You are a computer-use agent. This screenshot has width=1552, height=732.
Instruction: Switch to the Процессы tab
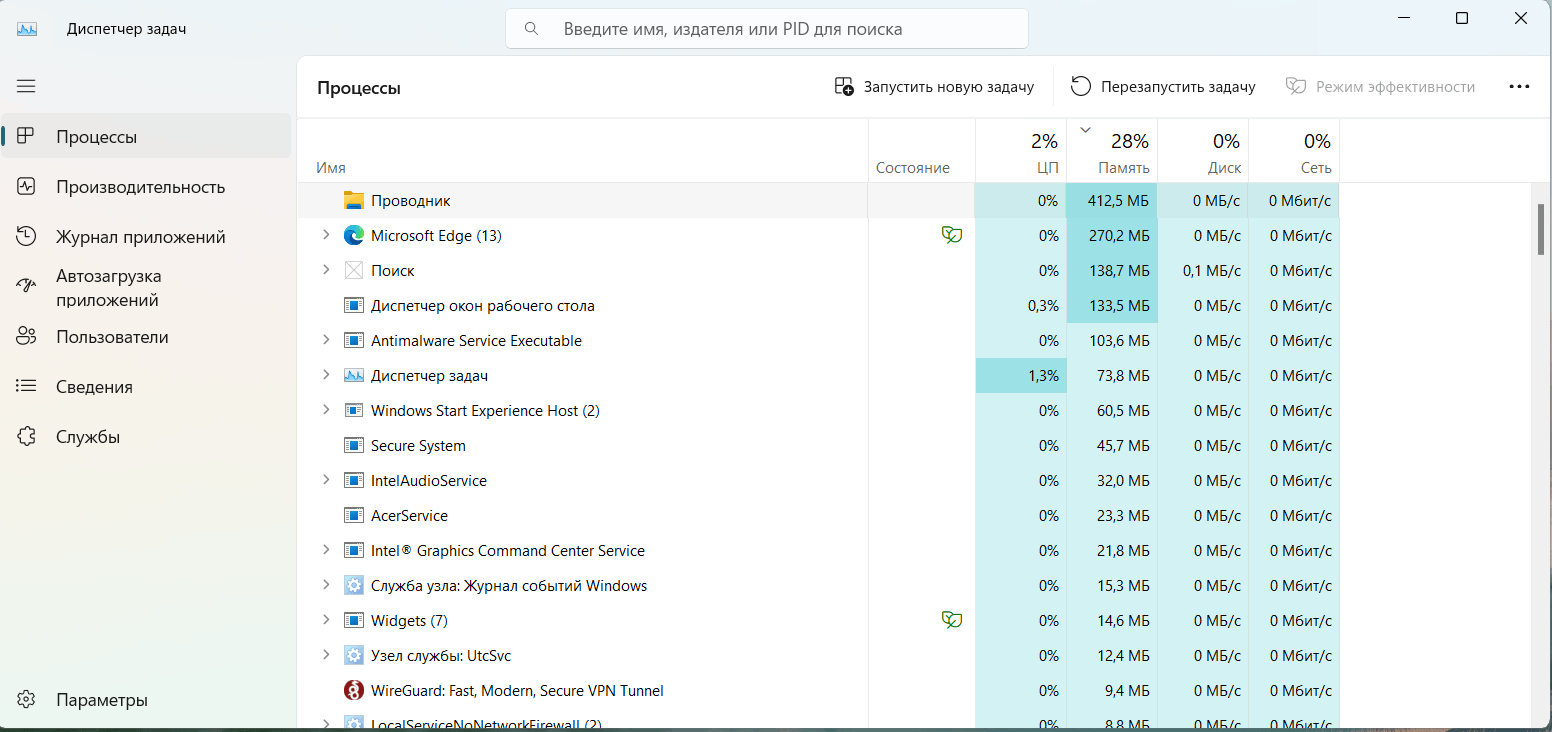tap(147, 136)
